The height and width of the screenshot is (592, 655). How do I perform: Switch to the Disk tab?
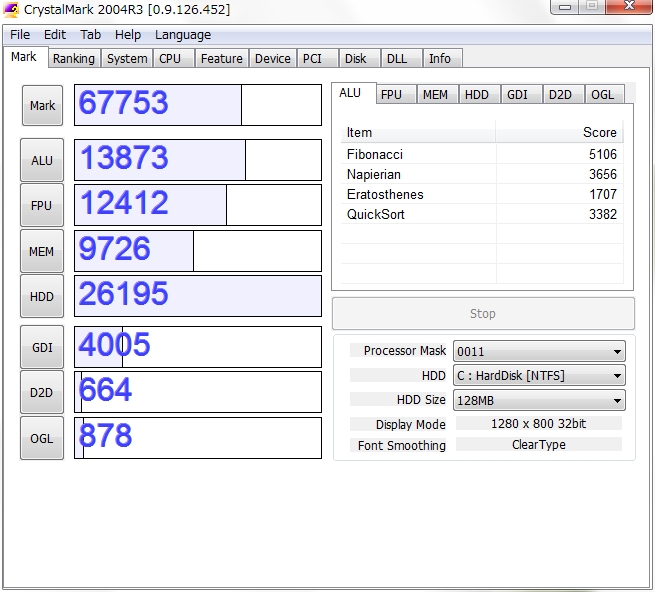pyautogui.click(x=359, y=58)
